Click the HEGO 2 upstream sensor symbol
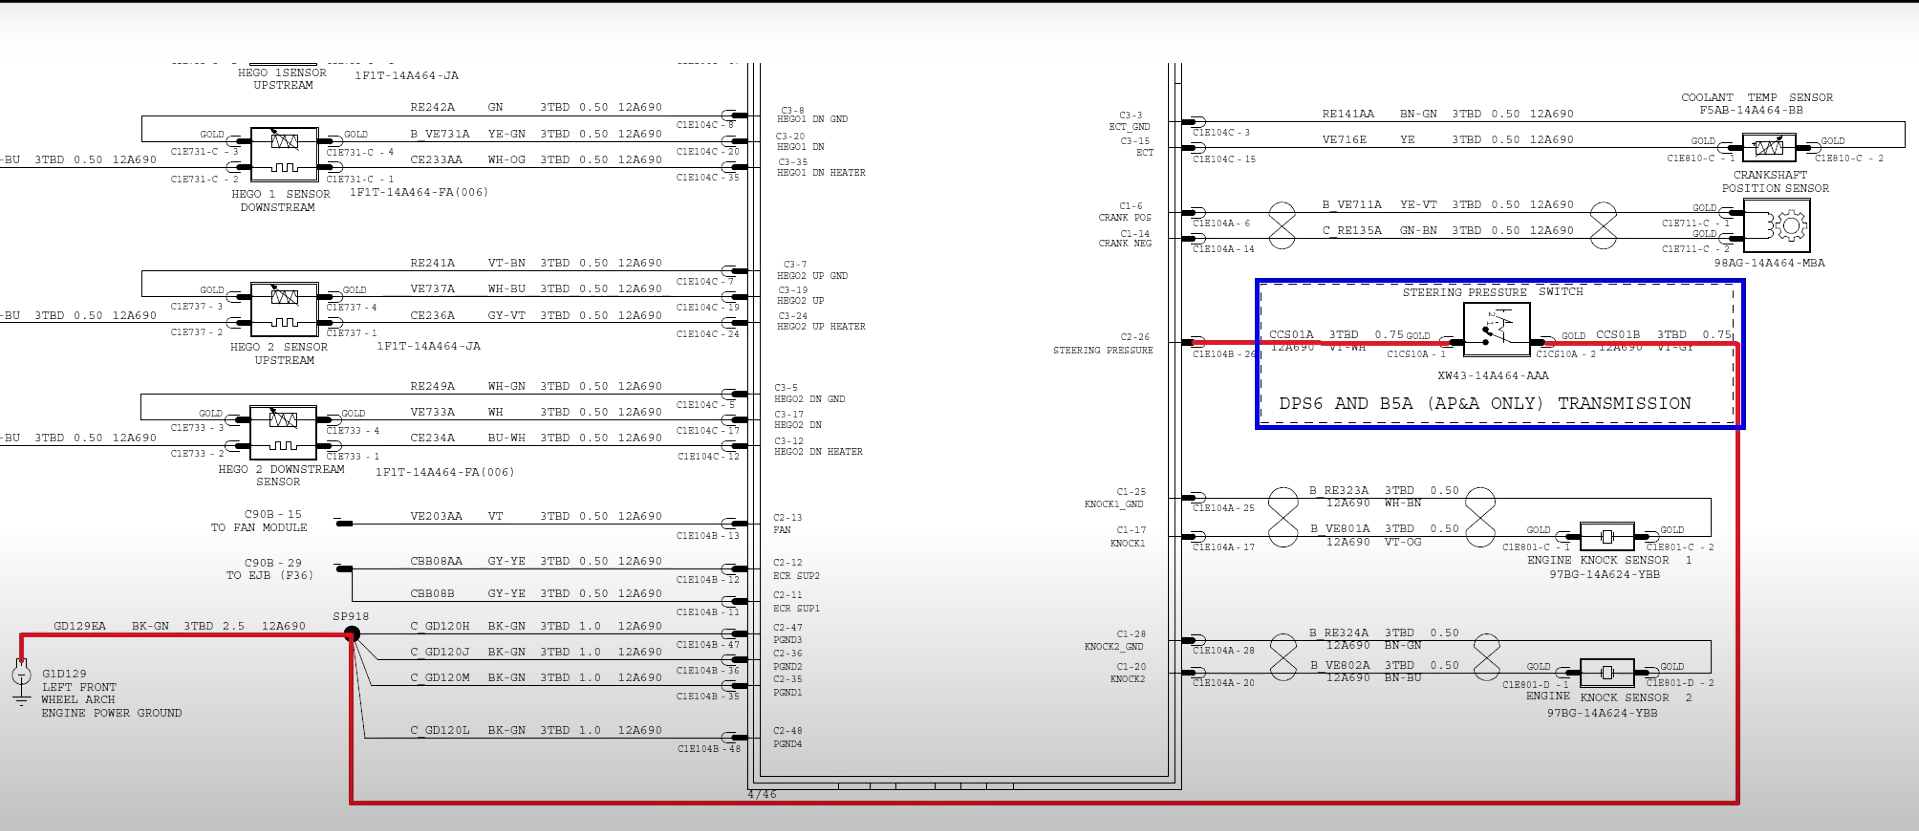This screenshot has width=1919, height=831. pos(284,309)
